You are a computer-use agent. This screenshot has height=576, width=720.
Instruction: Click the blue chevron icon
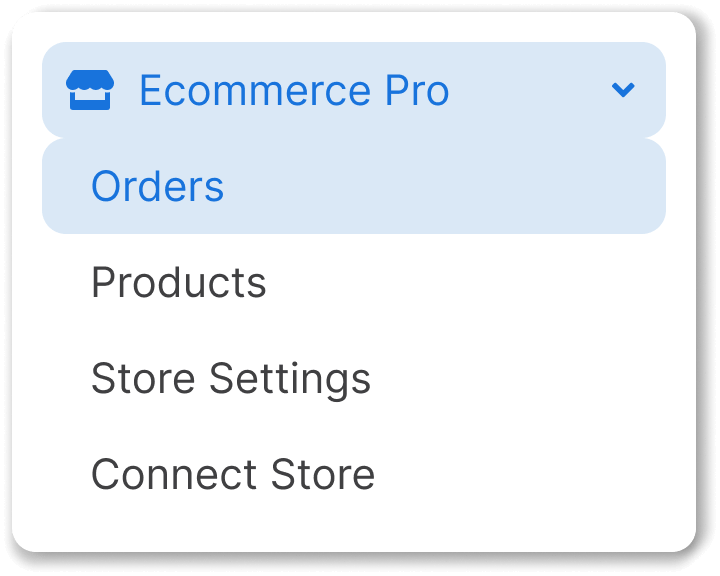coord(623,90)
